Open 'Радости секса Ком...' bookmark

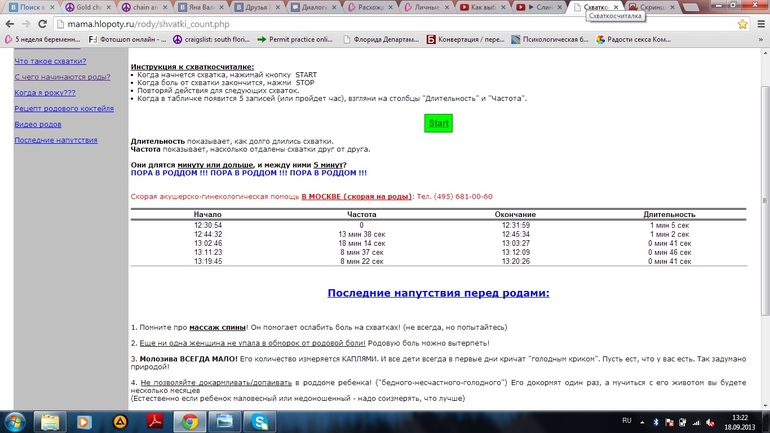tap(633, 39)
